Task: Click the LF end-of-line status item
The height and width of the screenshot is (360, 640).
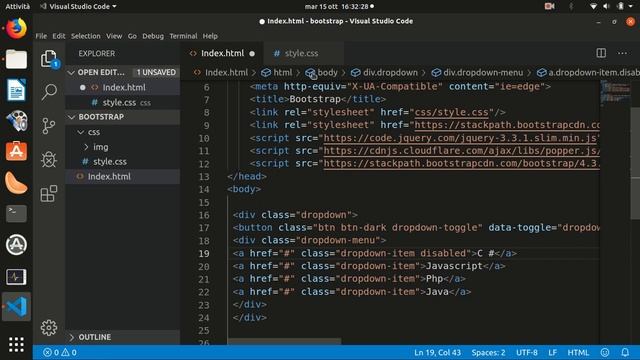Action: pyautogui.click(x=552, y=352)
